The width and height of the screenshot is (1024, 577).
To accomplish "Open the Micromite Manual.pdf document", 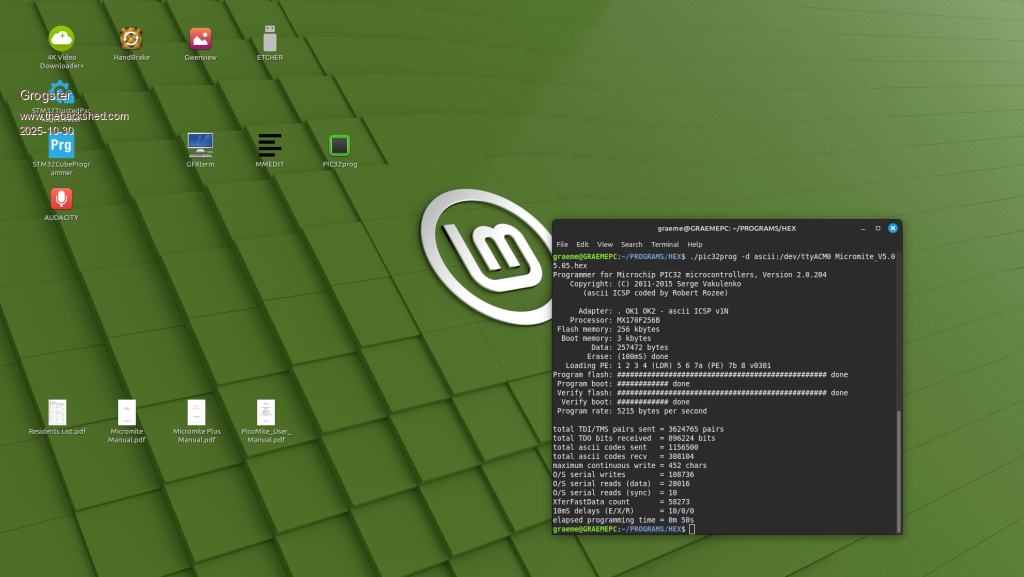I will click(x=127, y=413).
